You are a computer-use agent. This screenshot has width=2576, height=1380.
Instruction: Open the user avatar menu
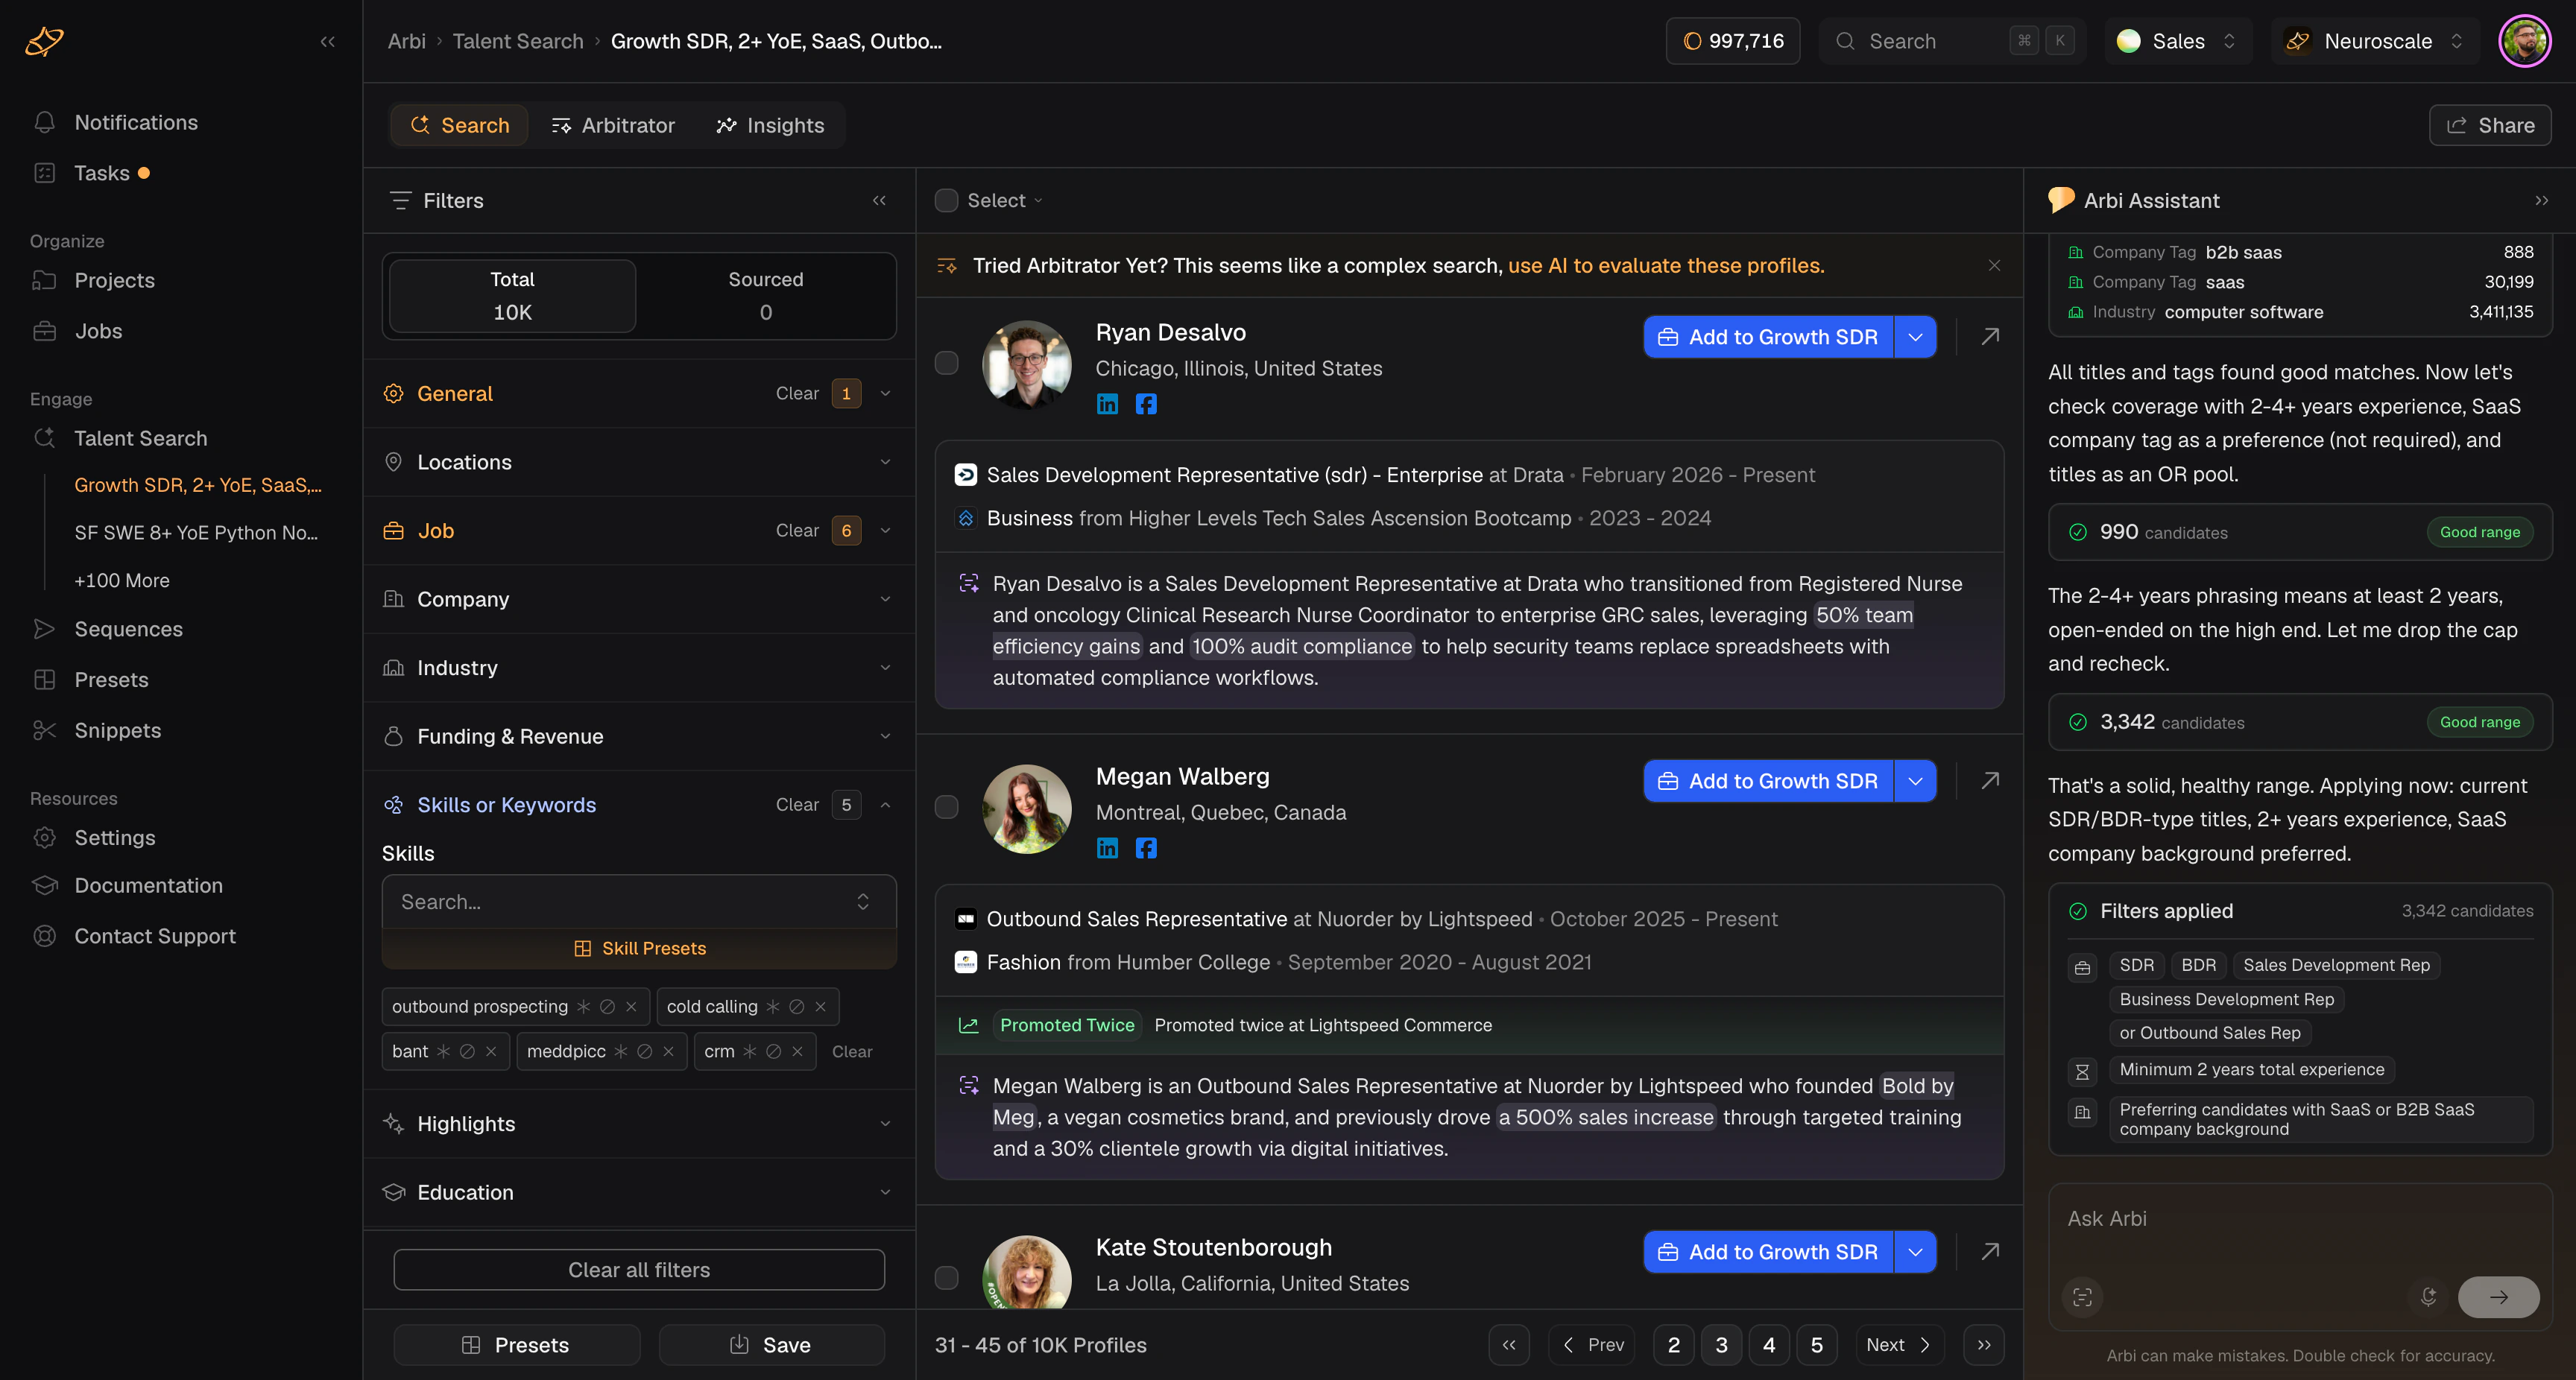coord(2524,41)
